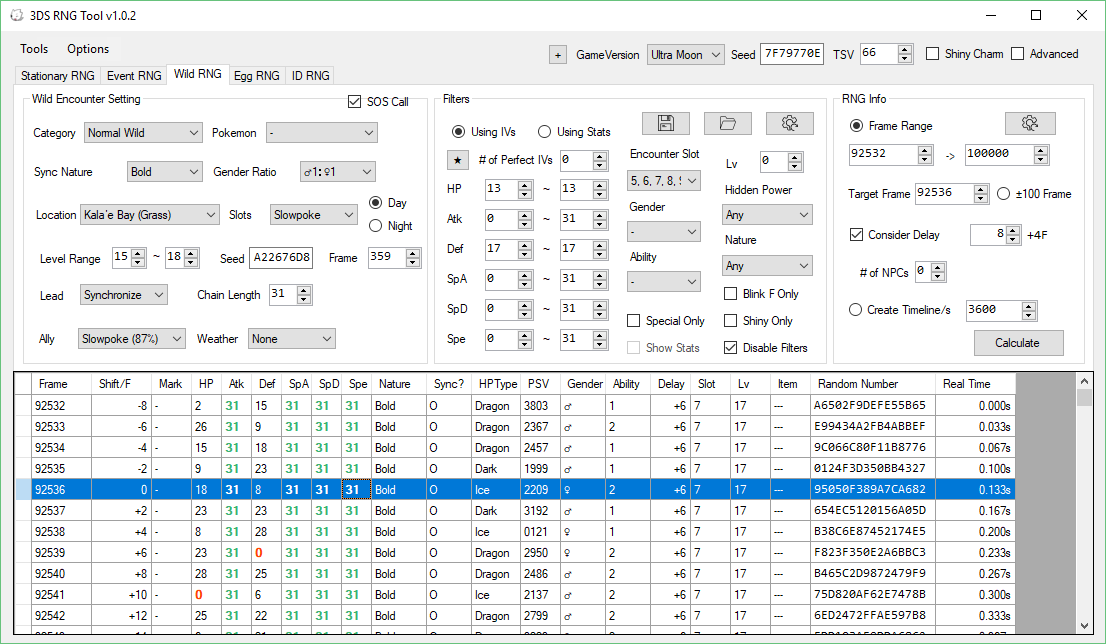This screenshot has height=644, width=1106.
Task: Open the Category Normal Wild dropdown
Action: (144, 133)
